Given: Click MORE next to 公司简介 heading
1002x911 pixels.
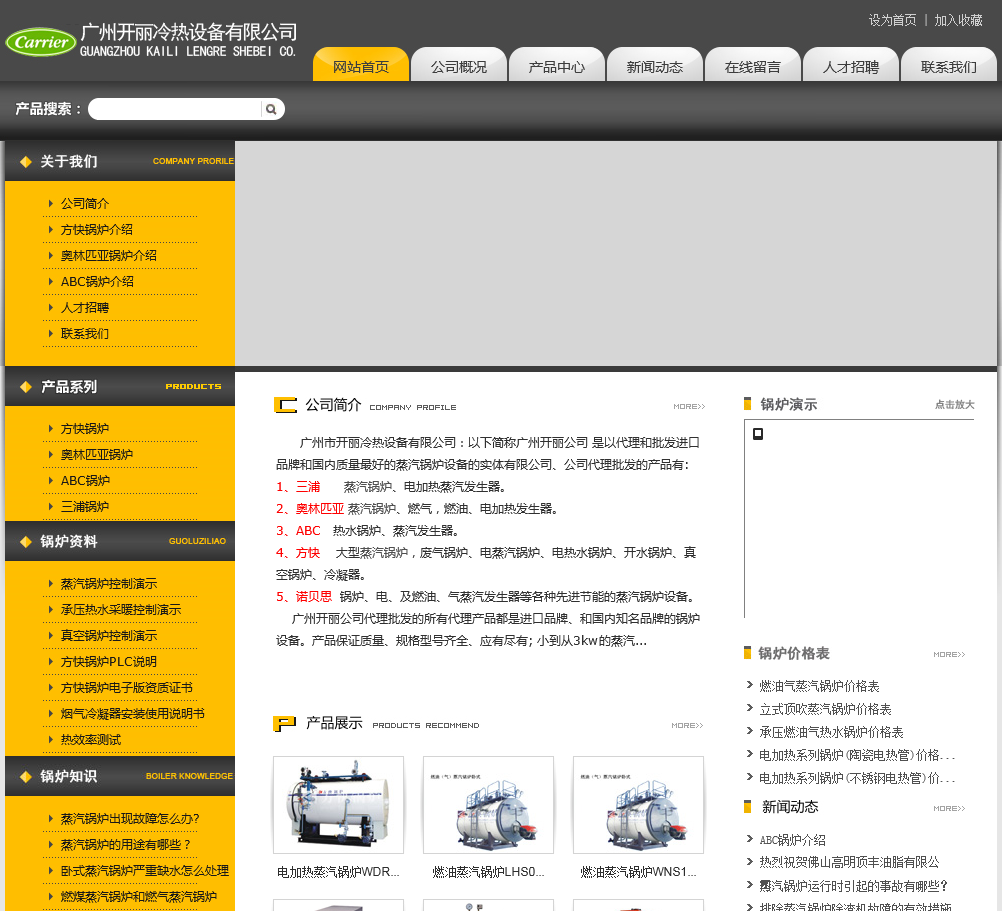Looking at the screenshot, I should (x=689, y=406).
